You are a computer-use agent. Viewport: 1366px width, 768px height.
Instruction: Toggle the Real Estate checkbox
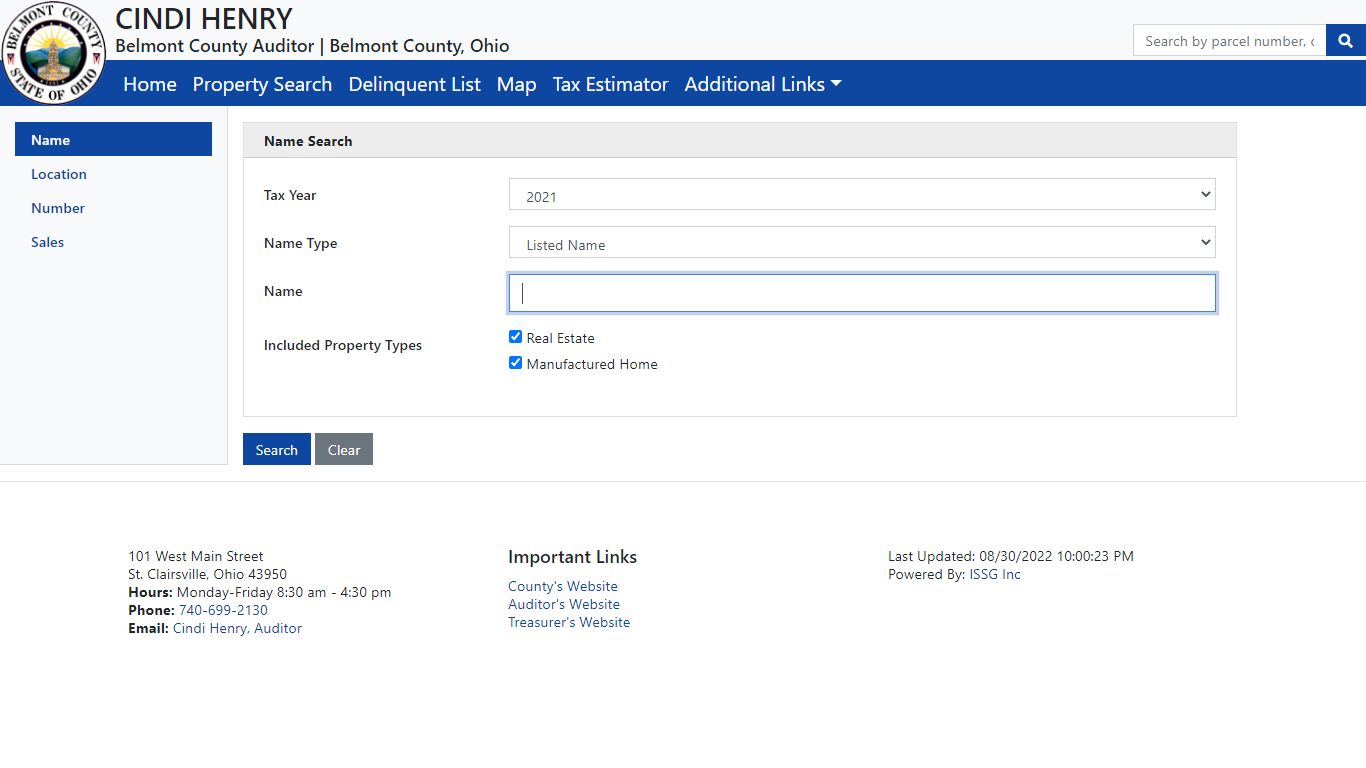coord(515,337)
